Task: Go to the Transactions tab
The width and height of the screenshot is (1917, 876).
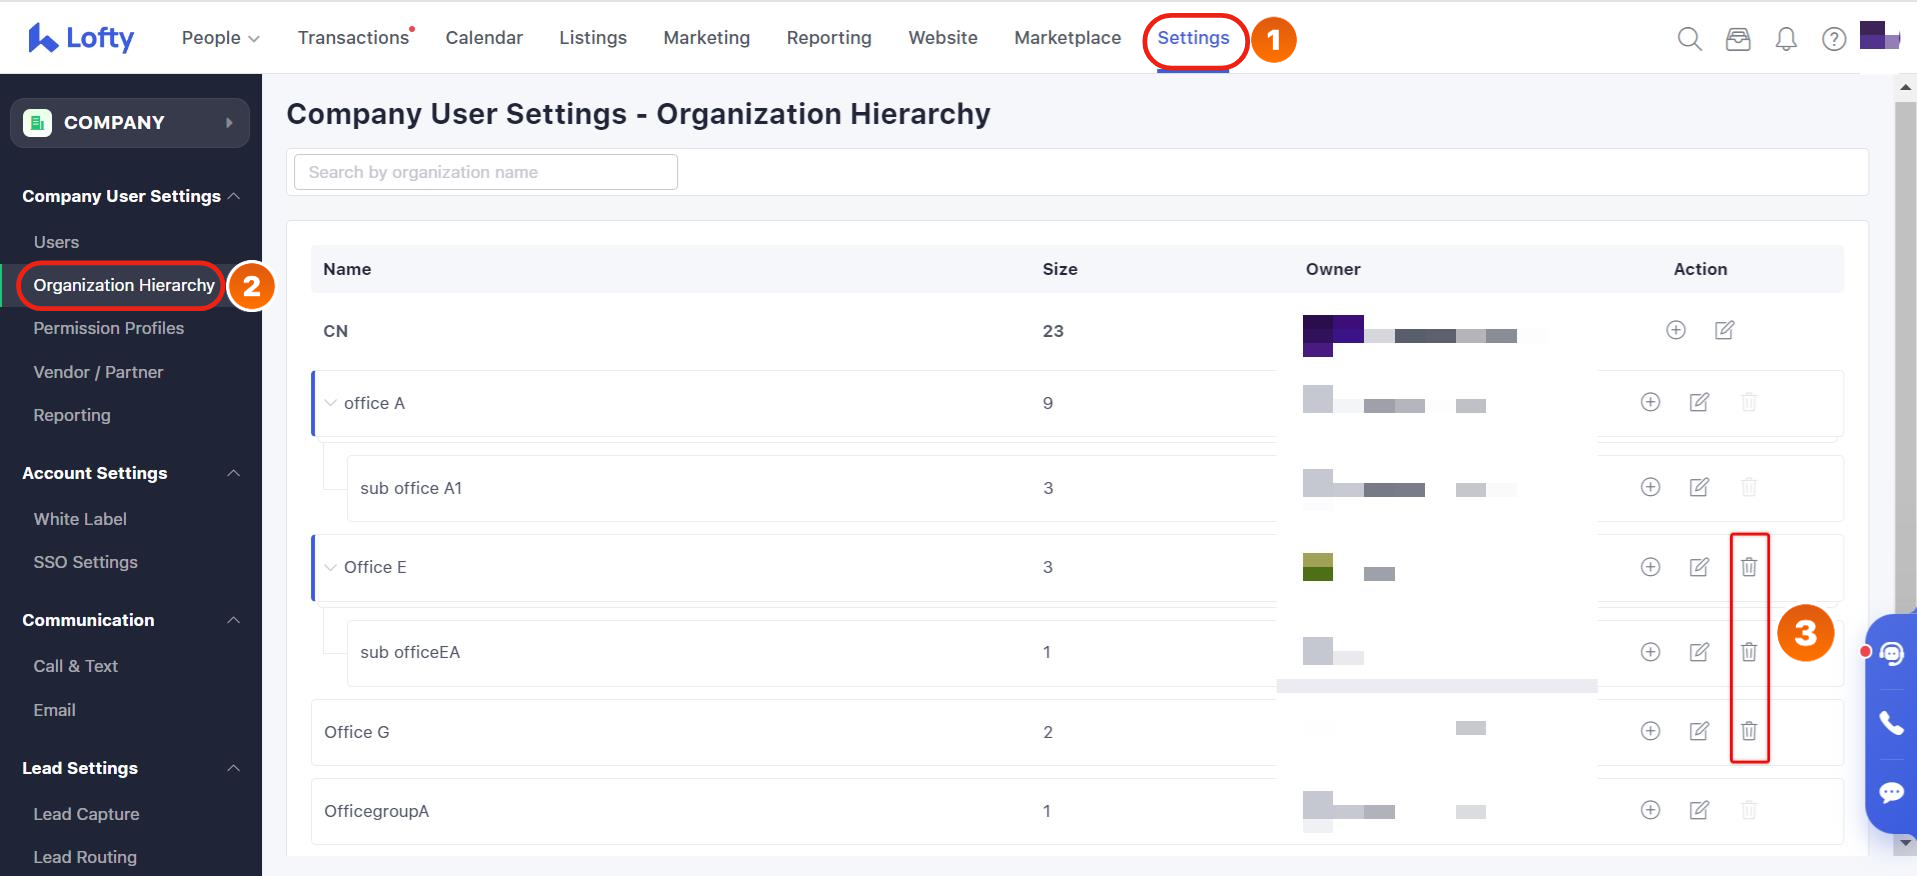Action: click(353, 38)
